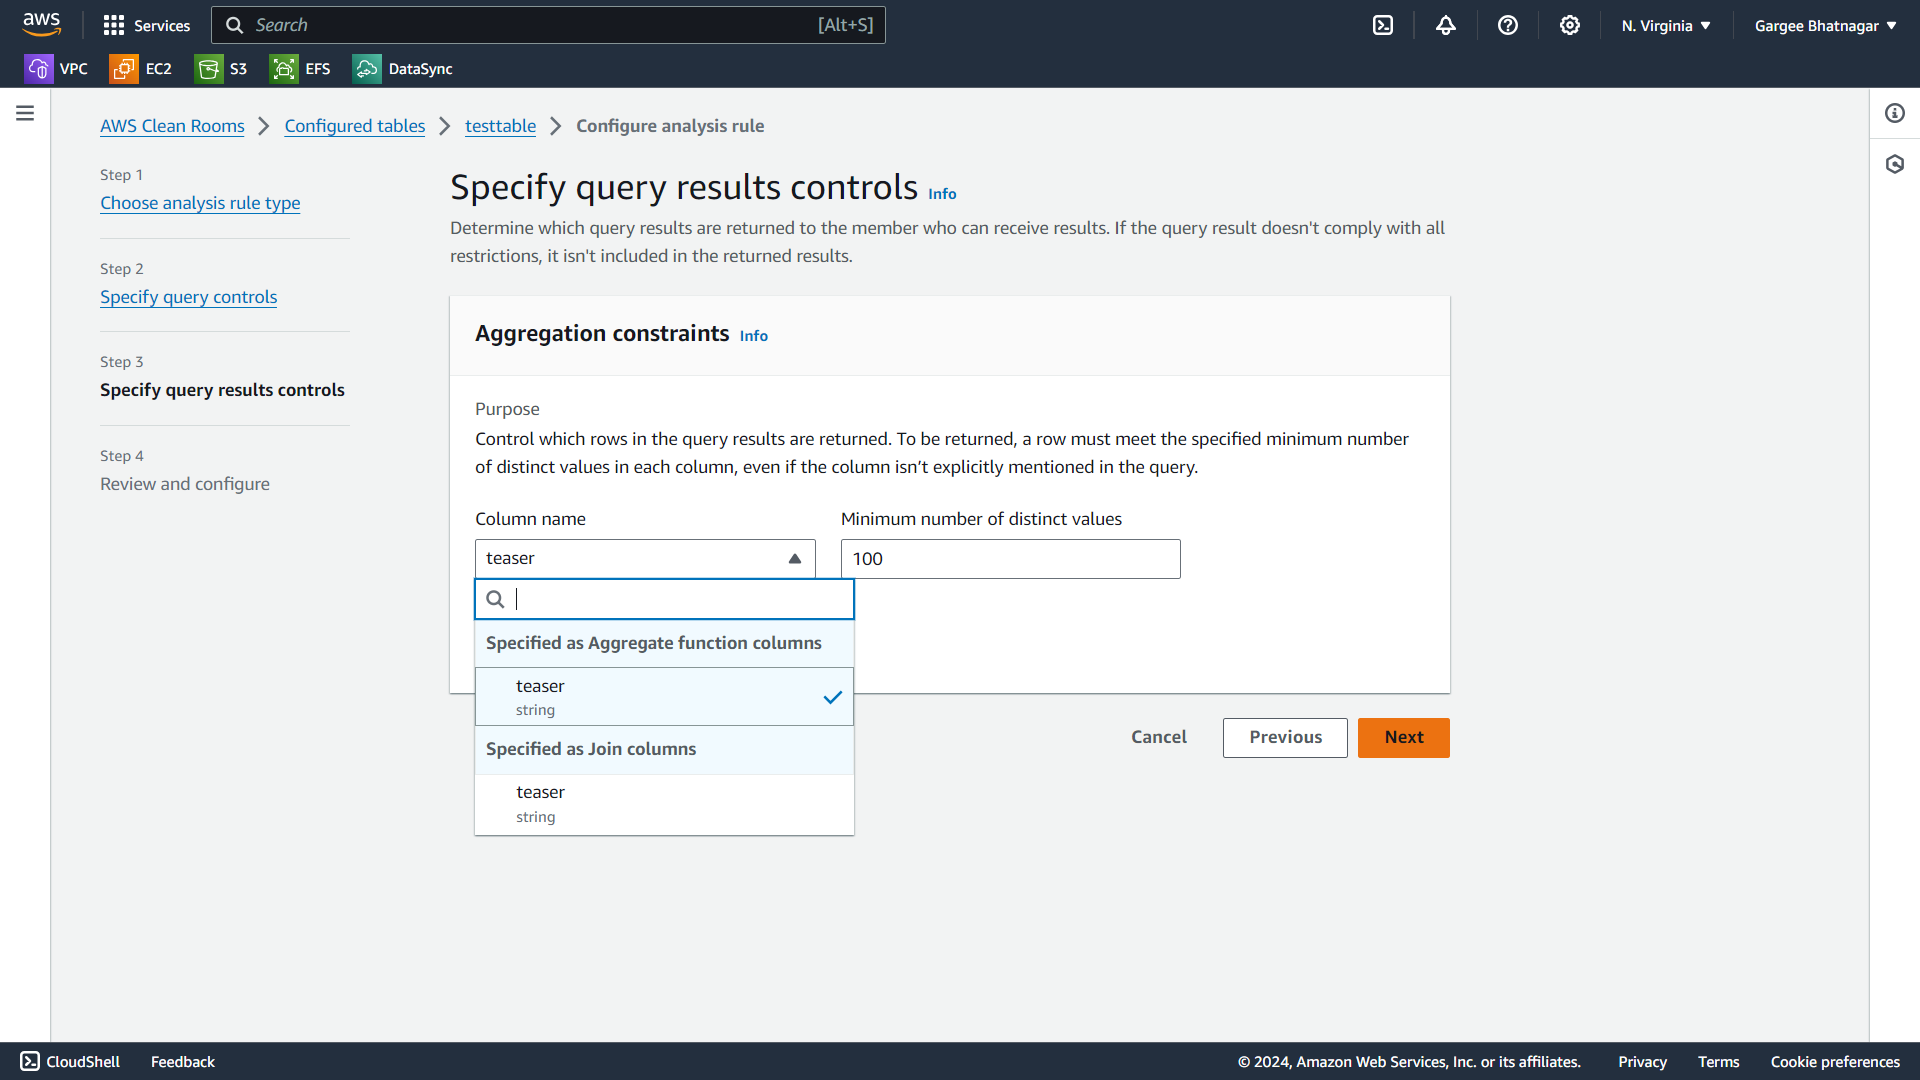
Task: Click the help question mark icon
Action: tap(1508, 26)
